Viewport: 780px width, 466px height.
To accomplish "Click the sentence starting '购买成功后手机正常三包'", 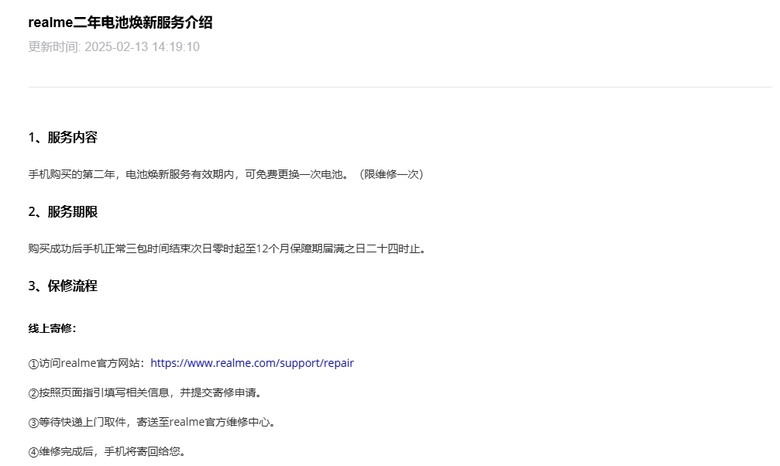I will click(227, 248).
